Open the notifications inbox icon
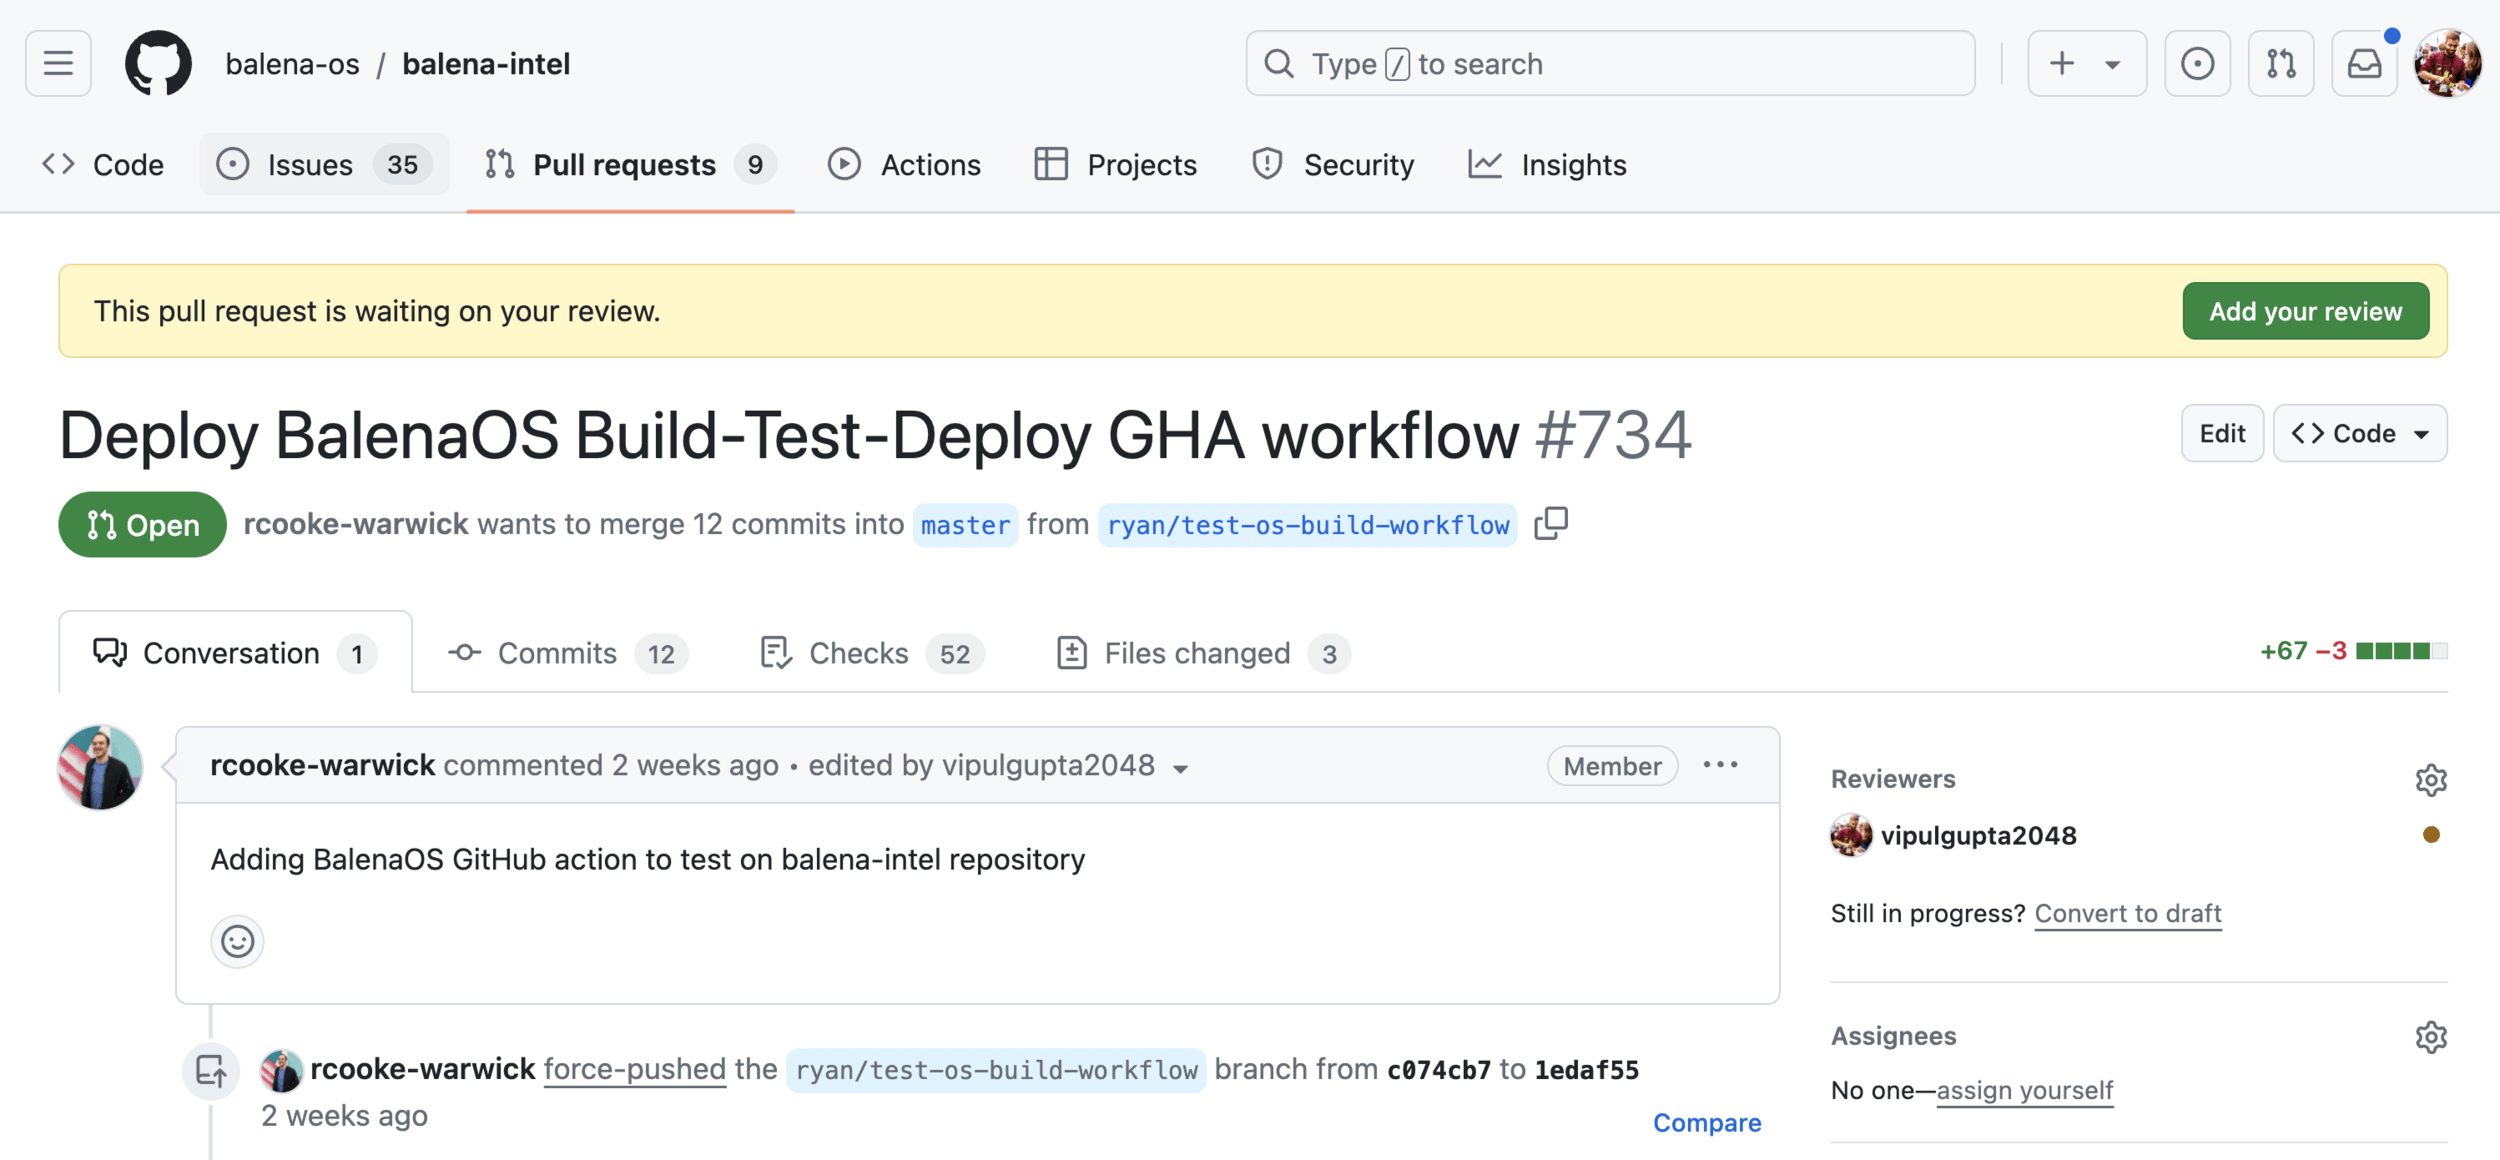 tap(2364, 64)
